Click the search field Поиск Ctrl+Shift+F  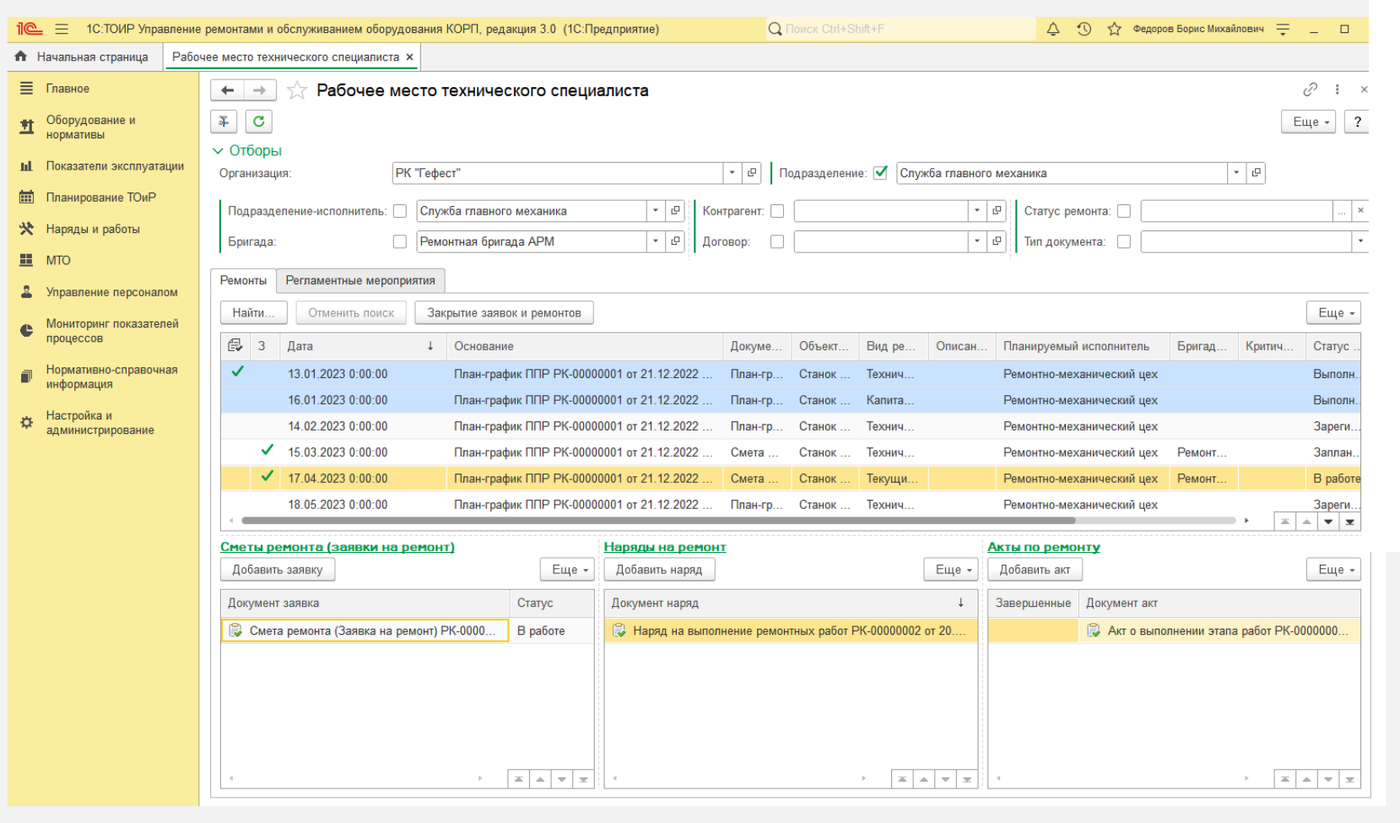[x=900, y=29]
